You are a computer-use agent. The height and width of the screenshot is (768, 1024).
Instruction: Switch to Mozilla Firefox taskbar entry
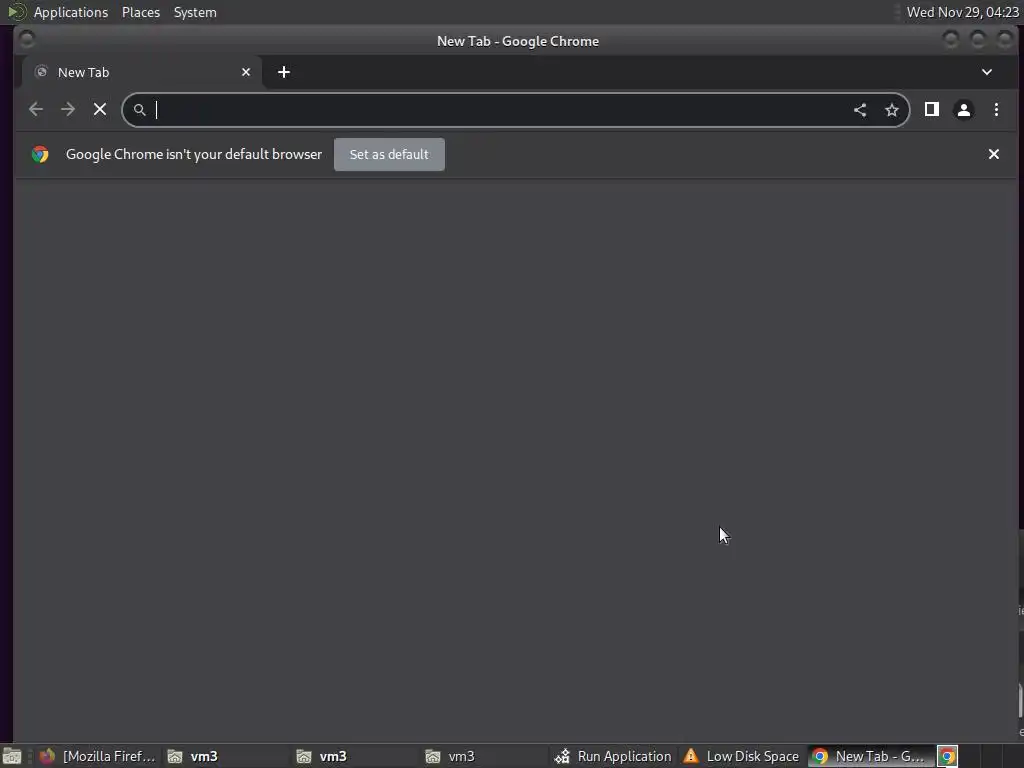[98, 756]
